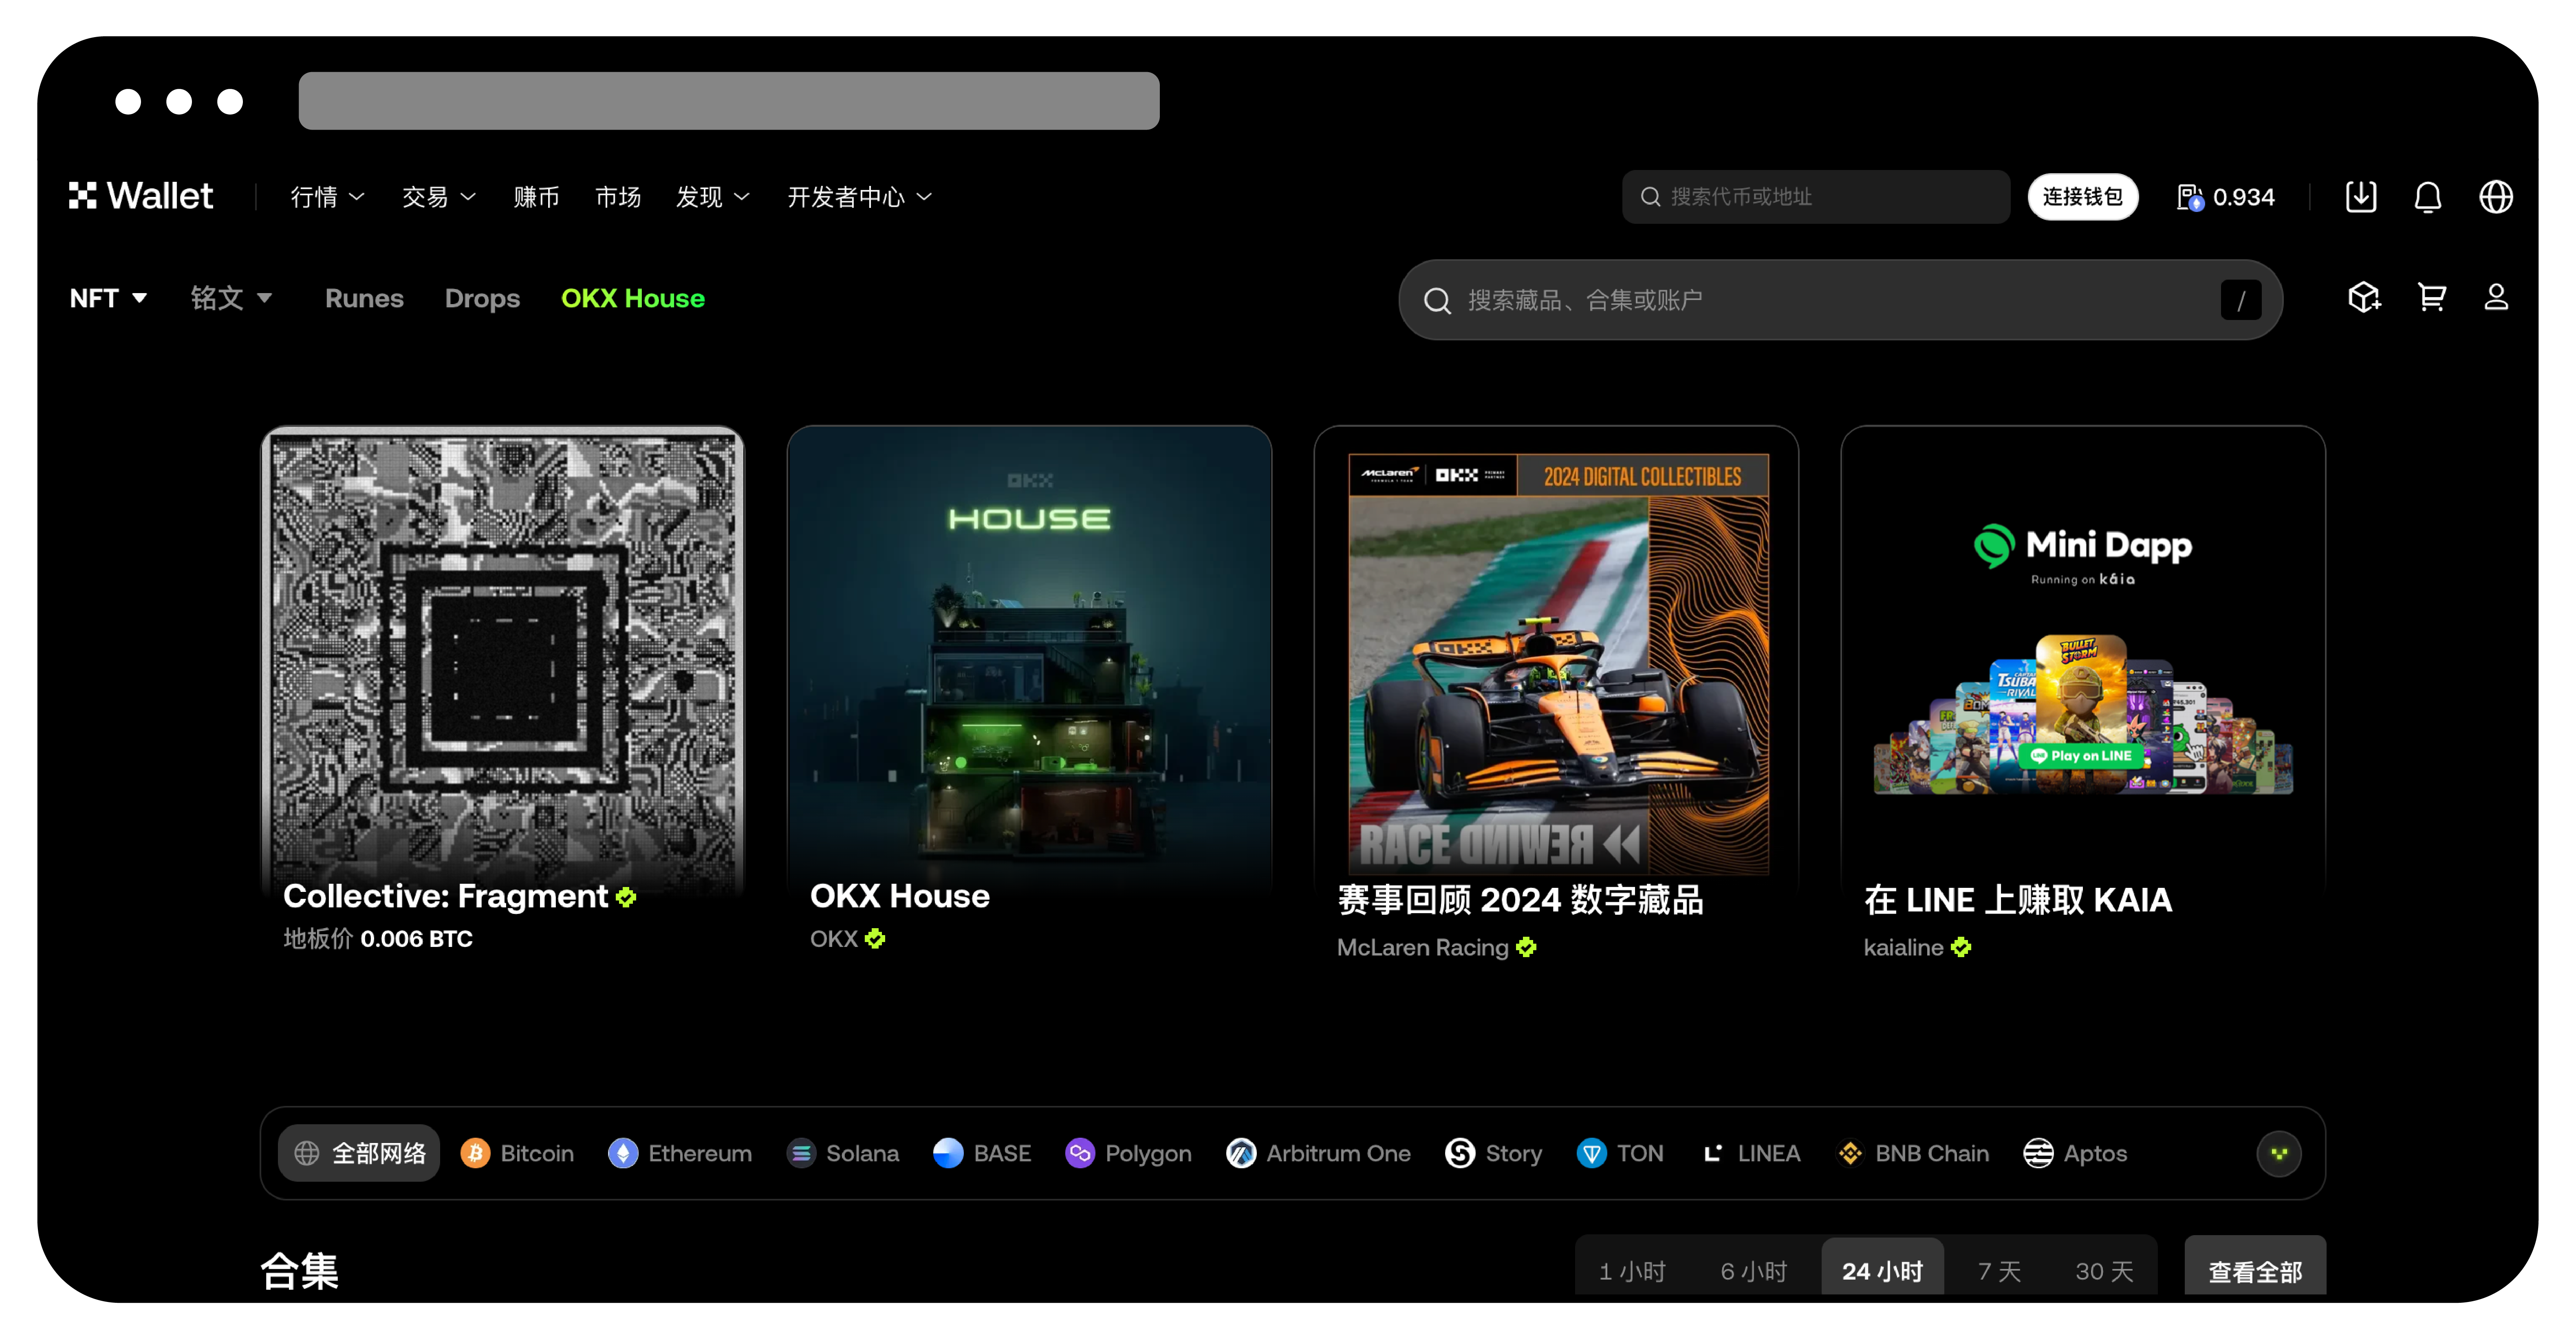This screenshot has height=1335, width=2576.
Task: Click the Ethereum network icon
Action: [623, 1153]
